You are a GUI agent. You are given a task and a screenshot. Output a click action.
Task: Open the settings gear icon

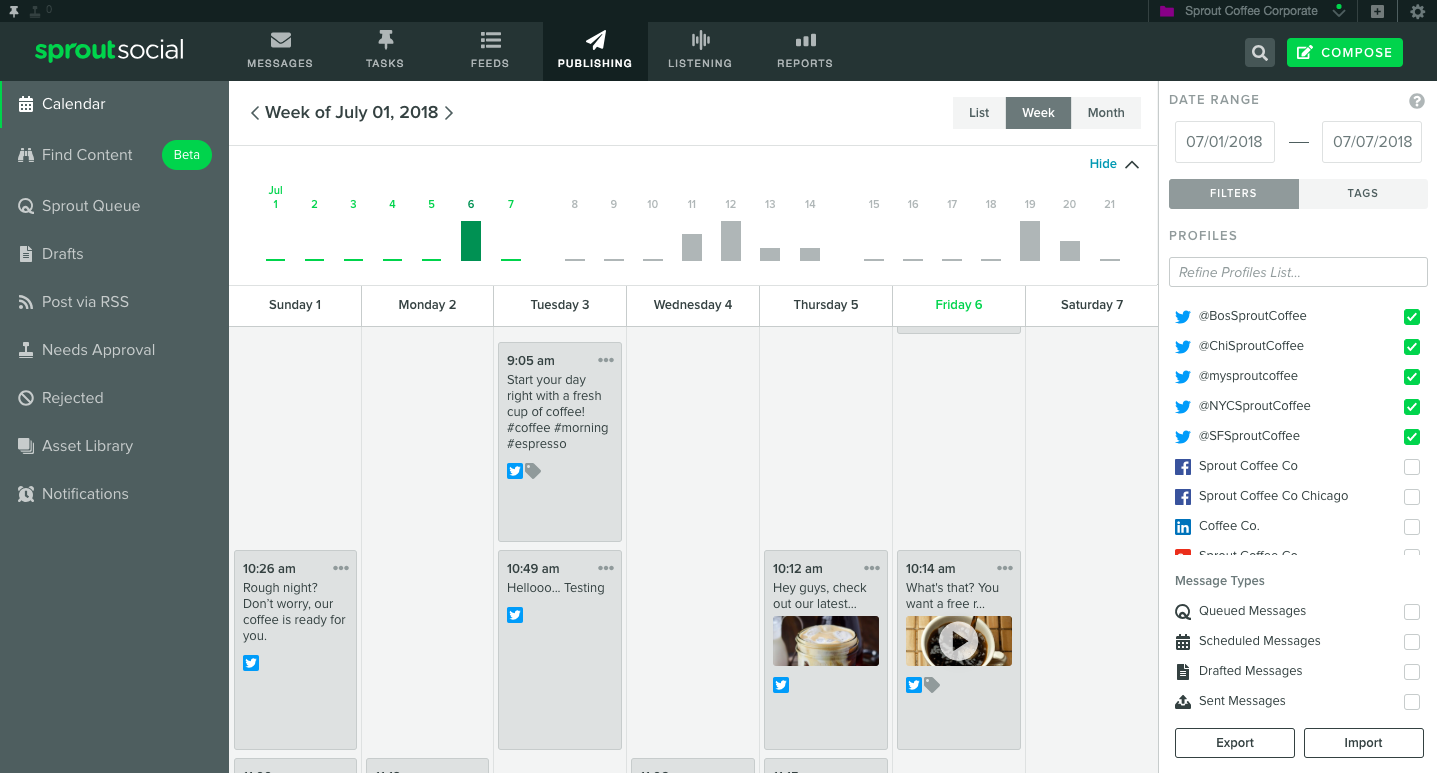1417,11
